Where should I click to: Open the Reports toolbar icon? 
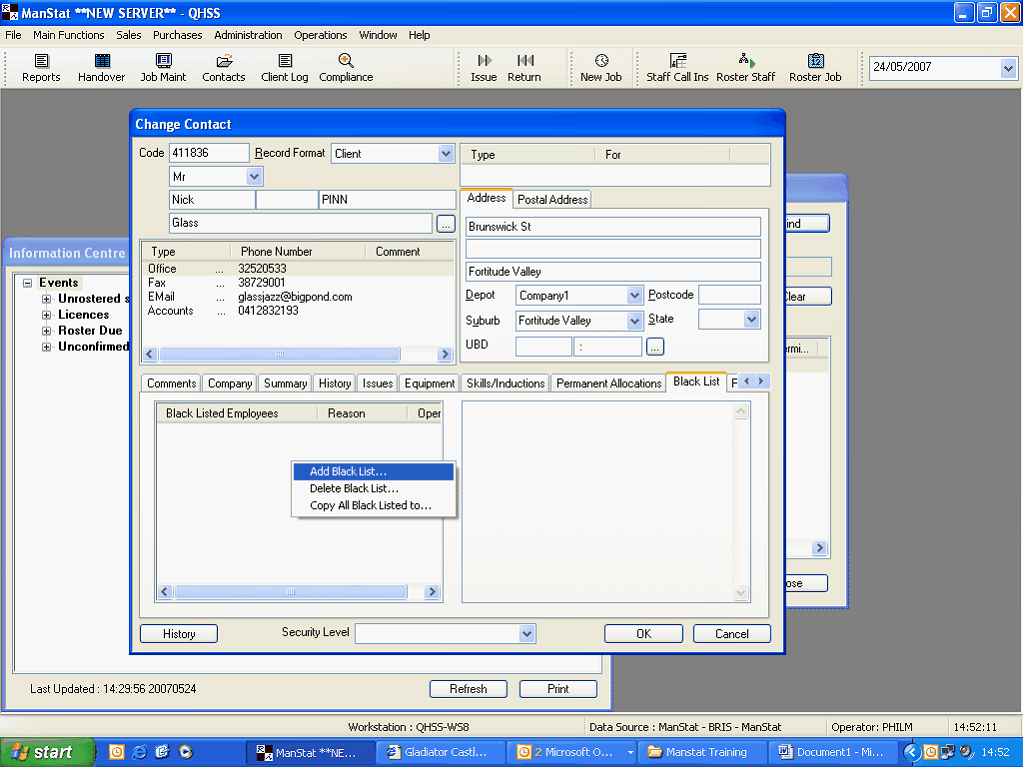click(41, 68)
